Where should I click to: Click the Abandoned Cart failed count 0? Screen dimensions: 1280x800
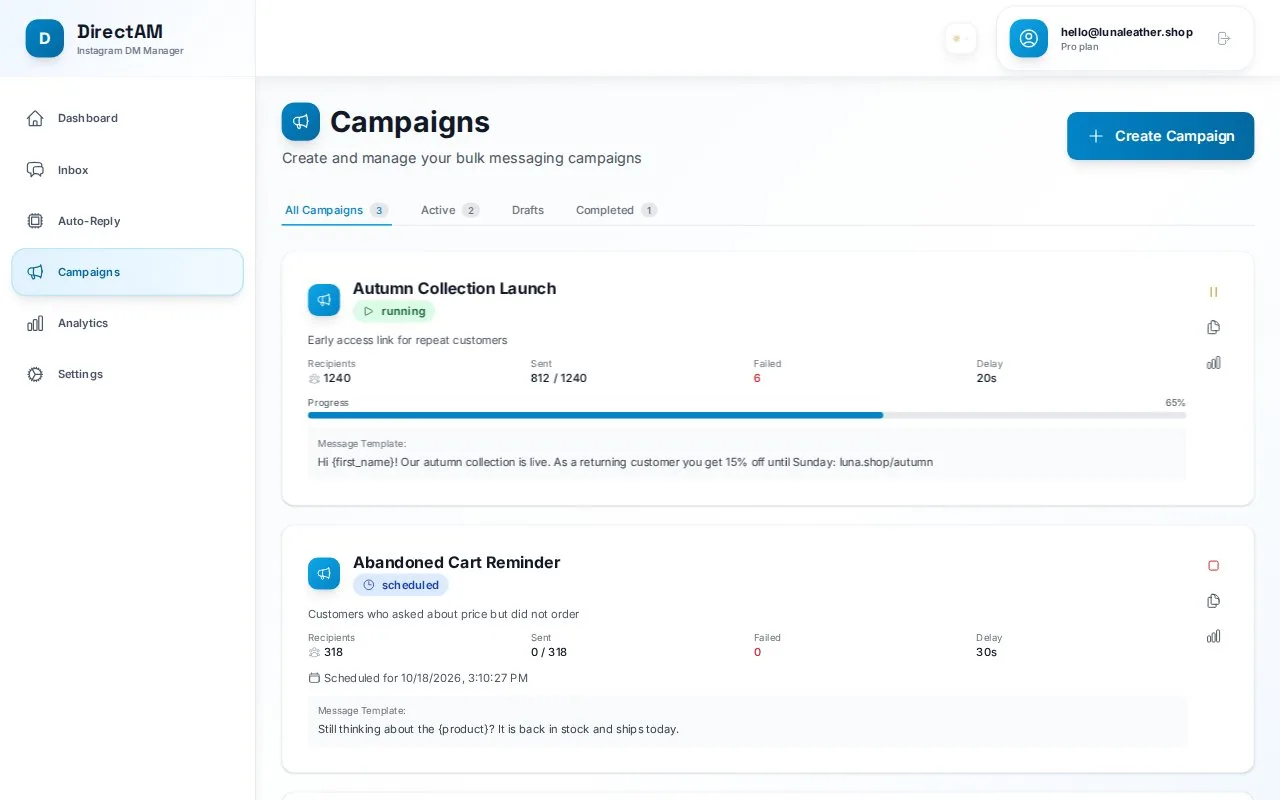(x=757, y=652)
